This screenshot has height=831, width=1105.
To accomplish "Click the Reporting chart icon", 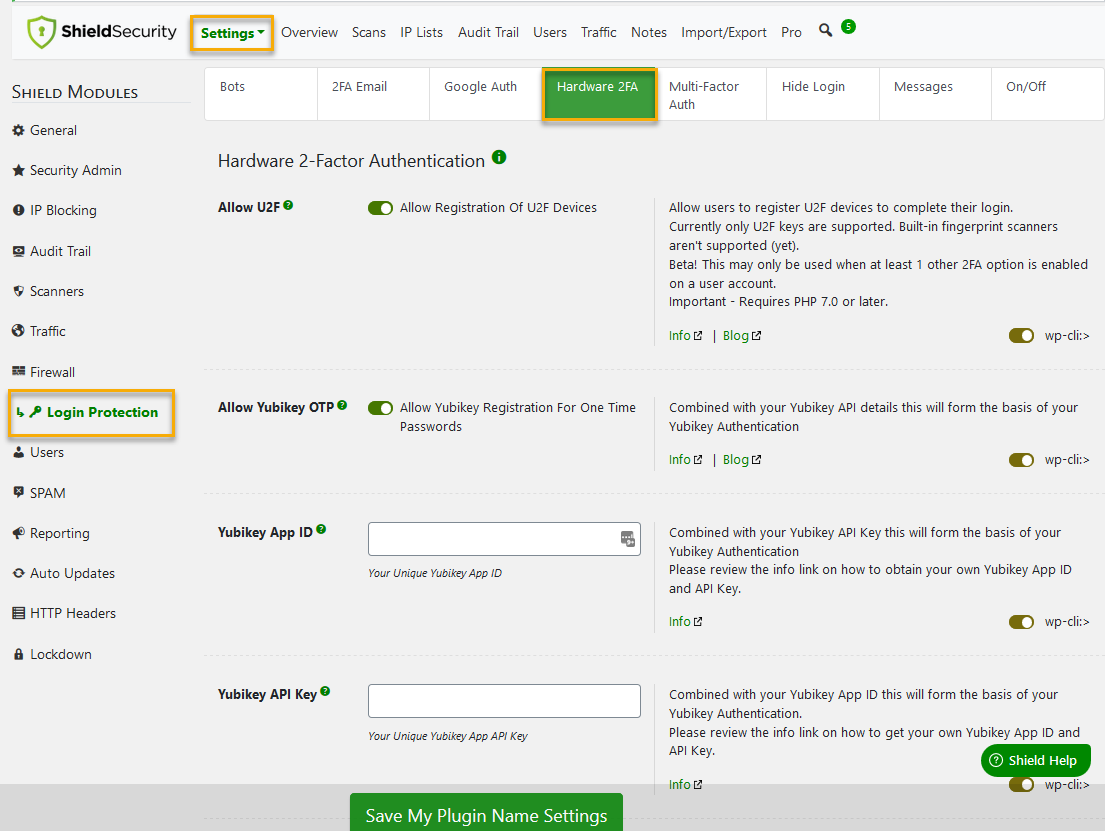I will tap(18, 534).
